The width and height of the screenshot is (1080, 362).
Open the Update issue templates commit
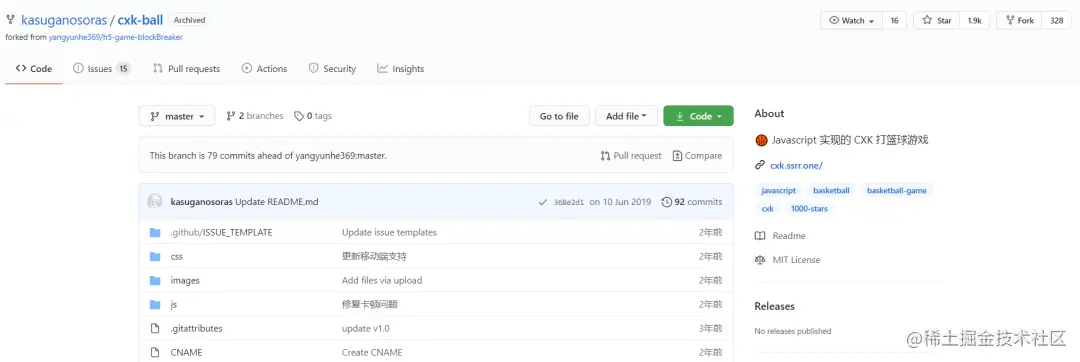tap(389, 233)
